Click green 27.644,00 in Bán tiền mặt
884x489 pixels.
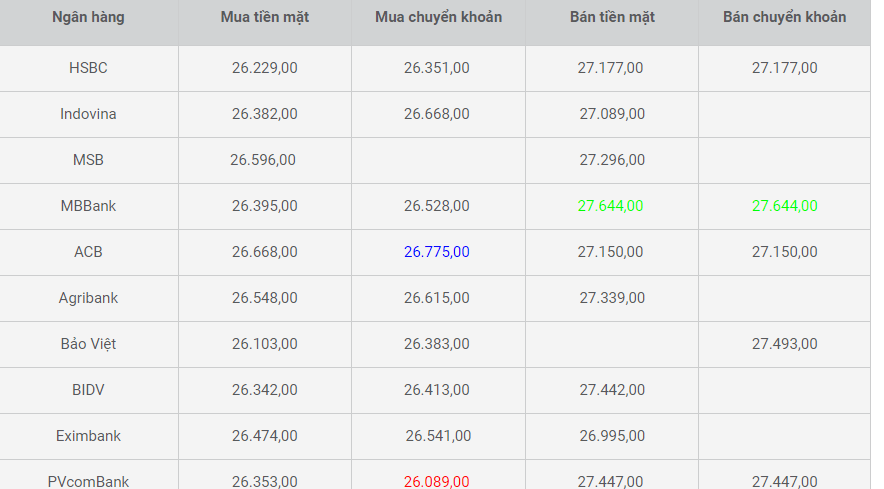[x=610, y=206]
